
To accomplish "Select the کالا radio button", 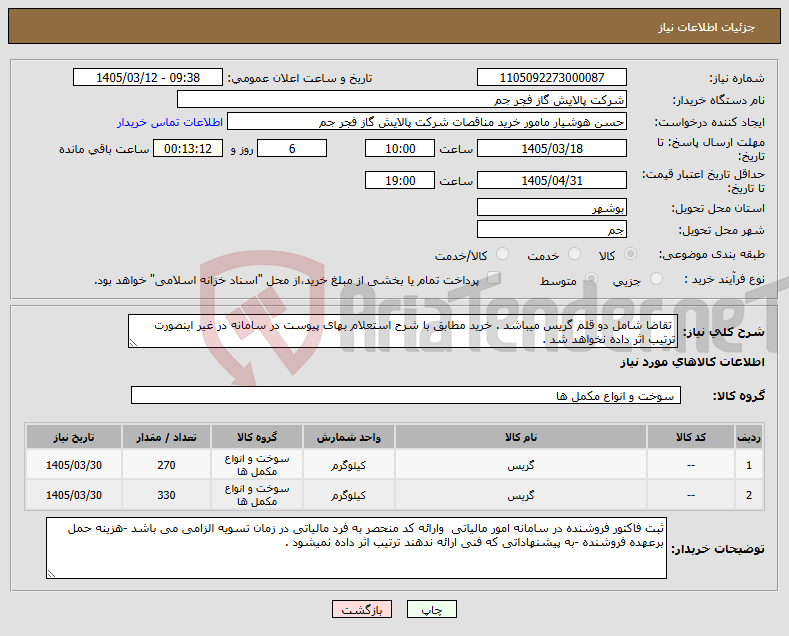I will click(x=630, y=254).
